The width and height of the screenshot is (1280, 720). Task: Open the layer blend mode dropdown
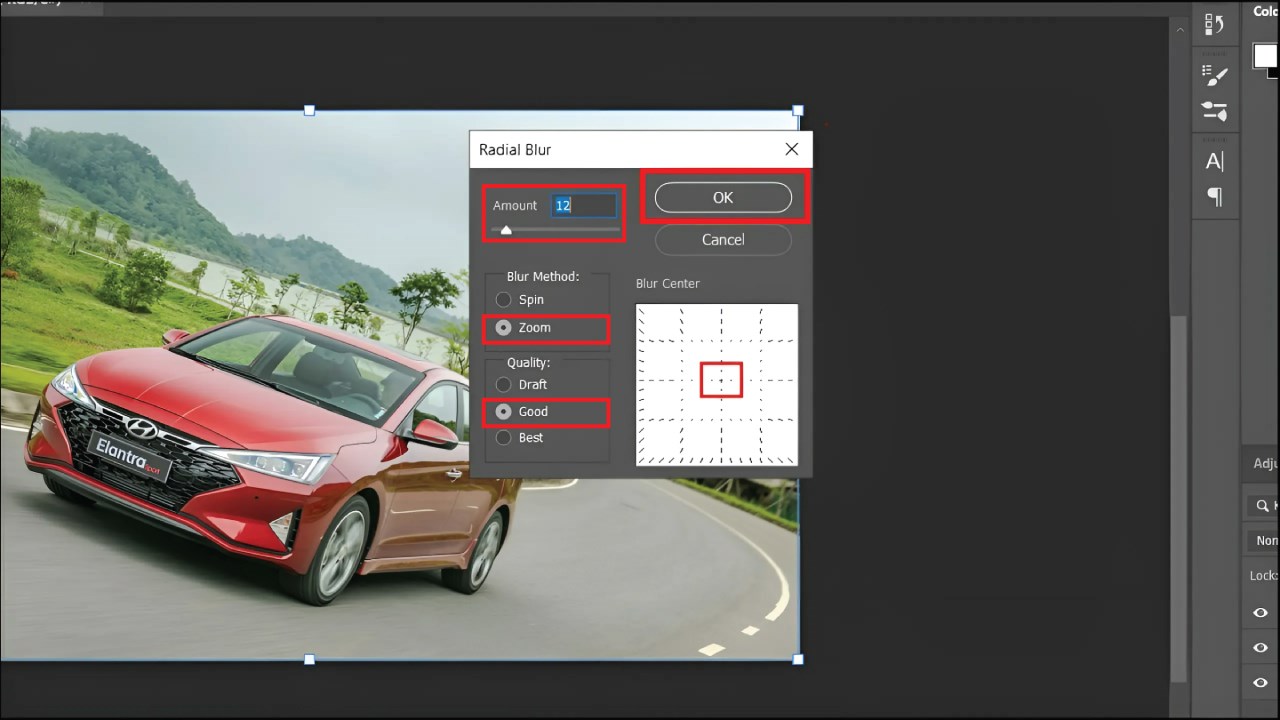1264,539
